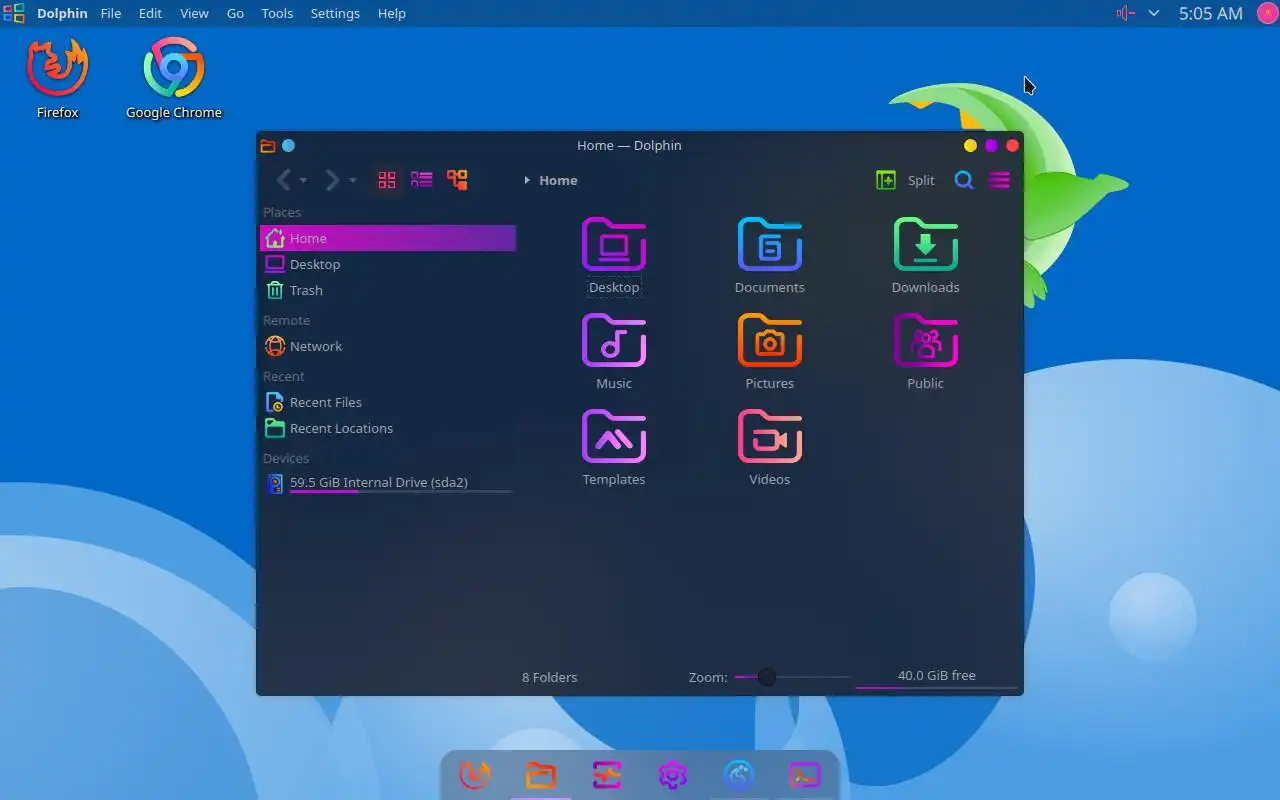This screenshot has width=1280, height=800.
Task: Select the Pictures folder icon
Action: click(770, 340)
